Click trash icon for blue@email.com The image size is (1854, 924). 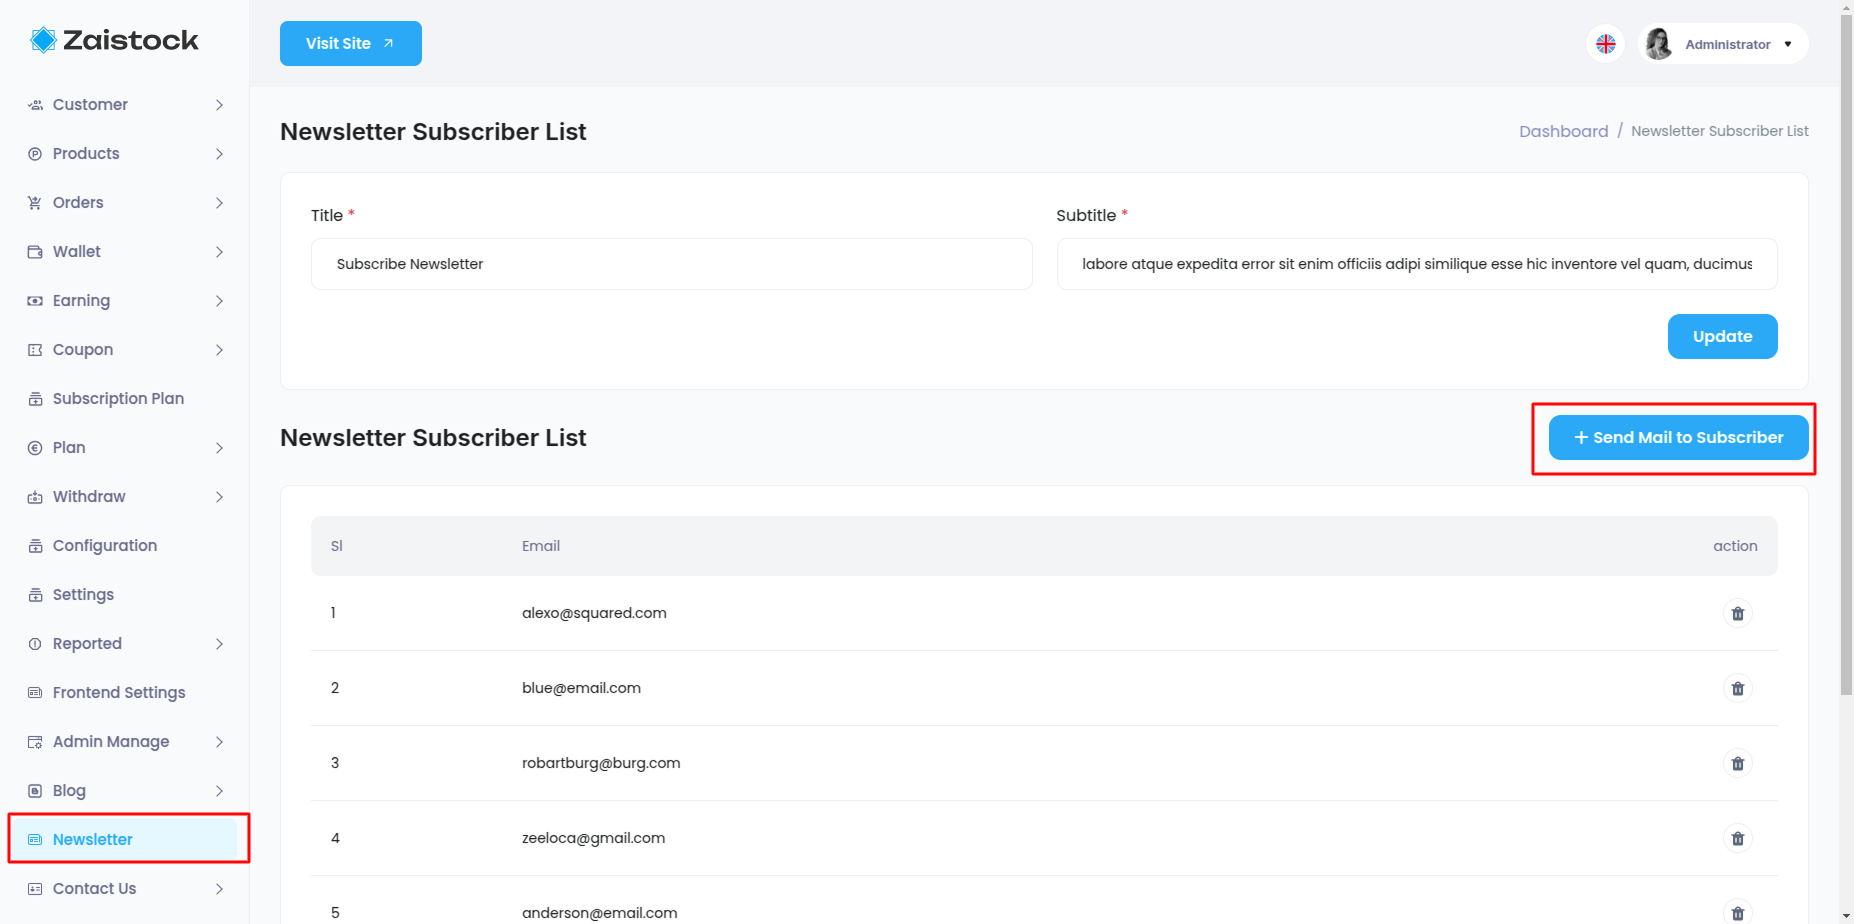(1737, 688)
